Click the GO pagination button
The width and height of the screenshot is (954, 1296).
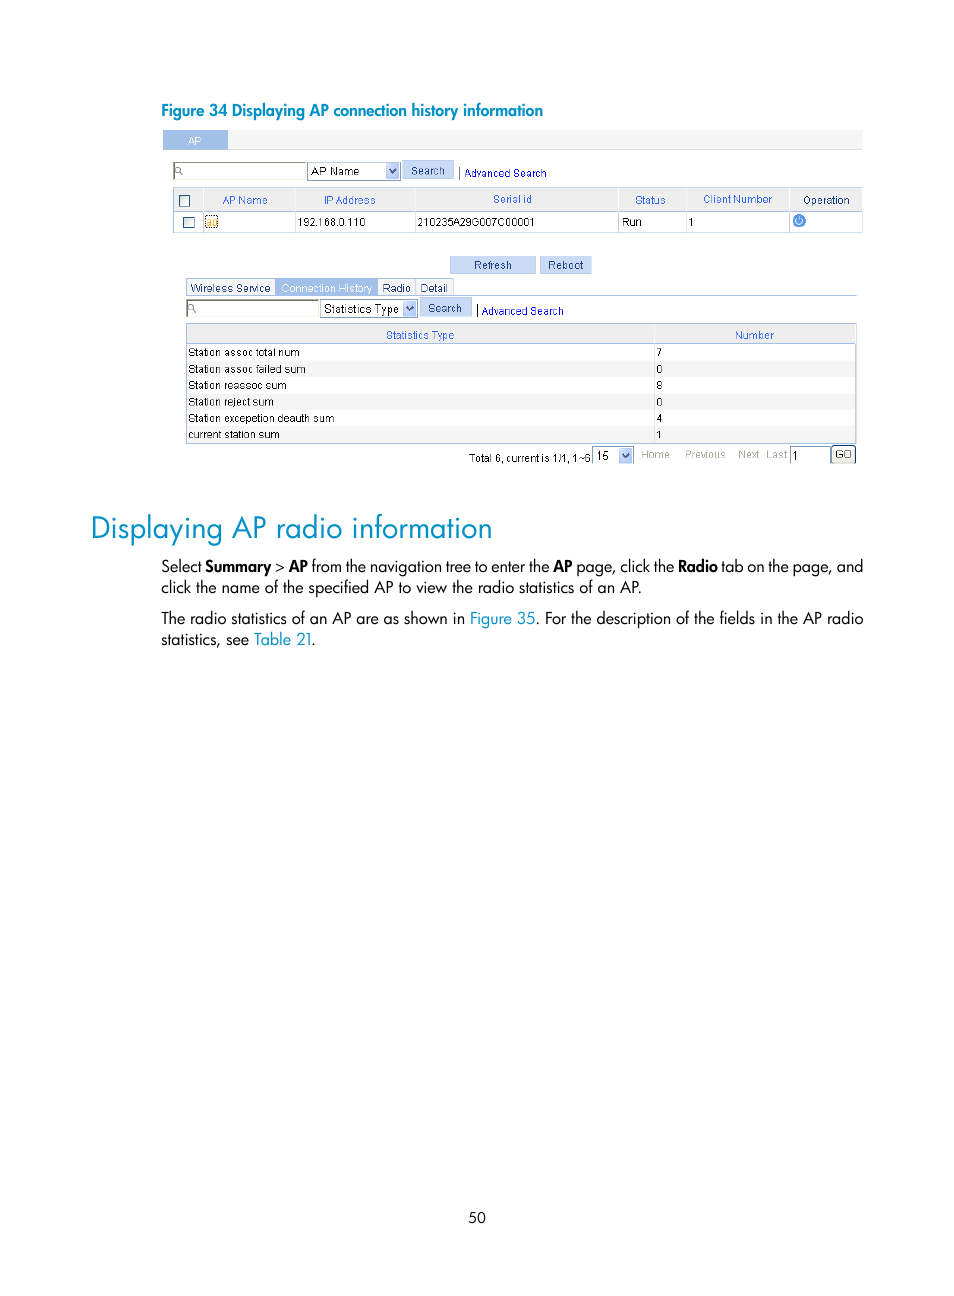click(843, 454)
